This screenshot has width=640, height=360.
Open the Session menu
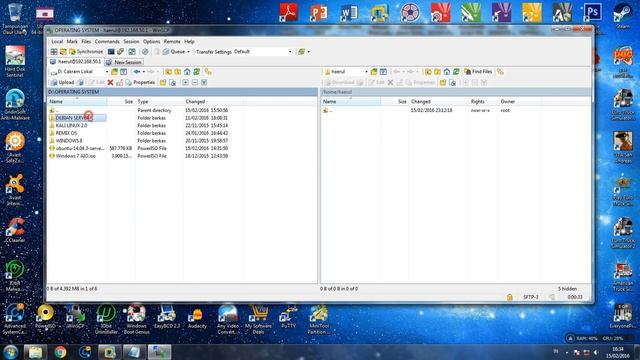coord(131,42)
